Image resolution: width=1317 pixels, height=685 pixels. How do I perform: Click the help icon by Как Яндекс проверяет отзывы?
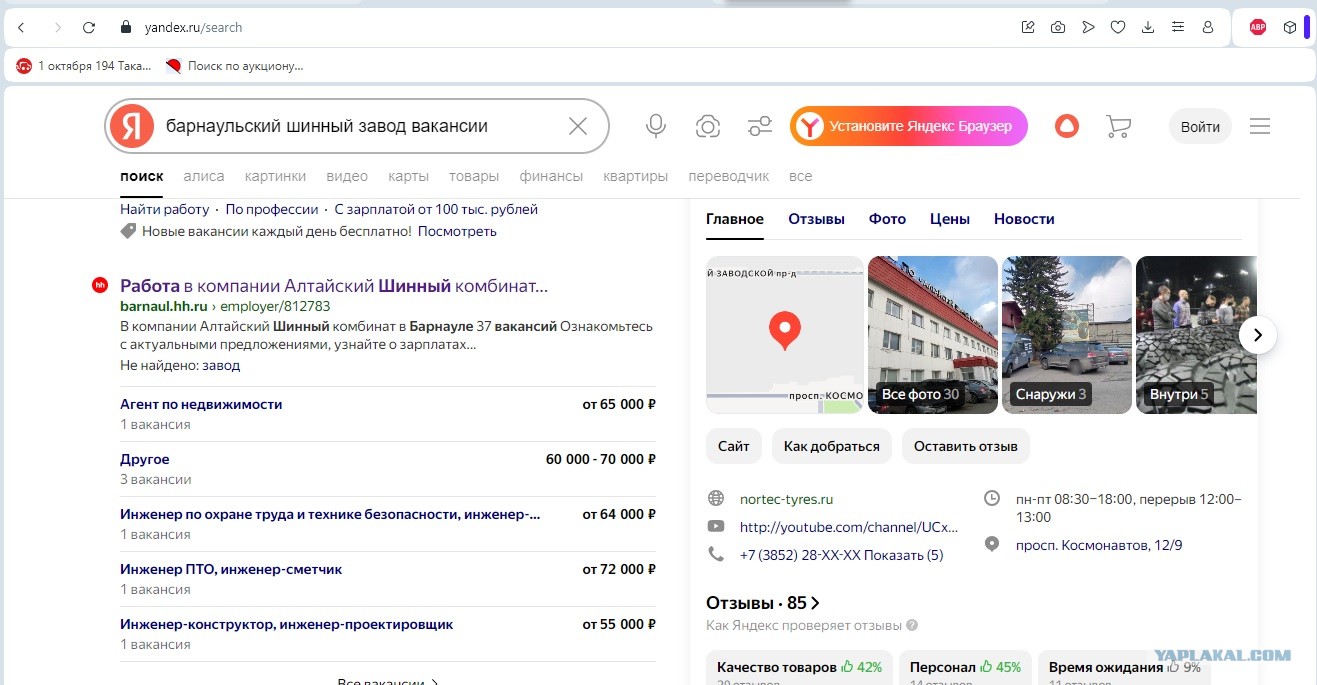click(911, 626)
